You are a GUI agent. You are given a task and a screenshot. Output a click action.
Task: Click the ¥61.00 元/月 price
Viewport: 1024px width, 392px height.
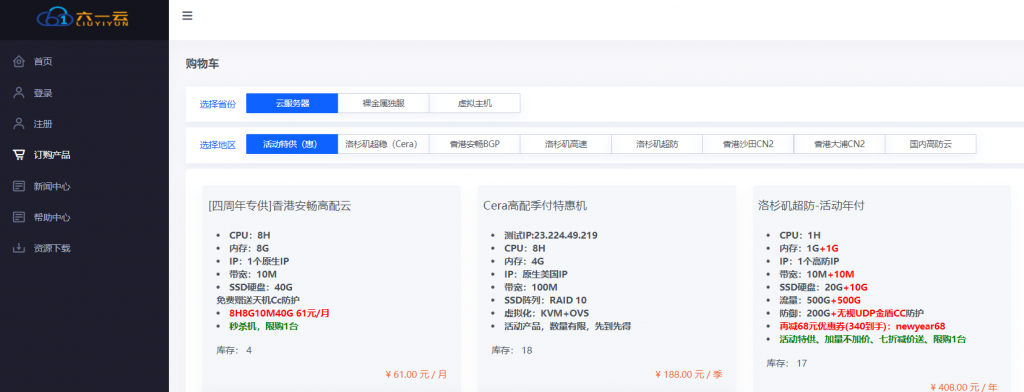[x=417, y=374]
